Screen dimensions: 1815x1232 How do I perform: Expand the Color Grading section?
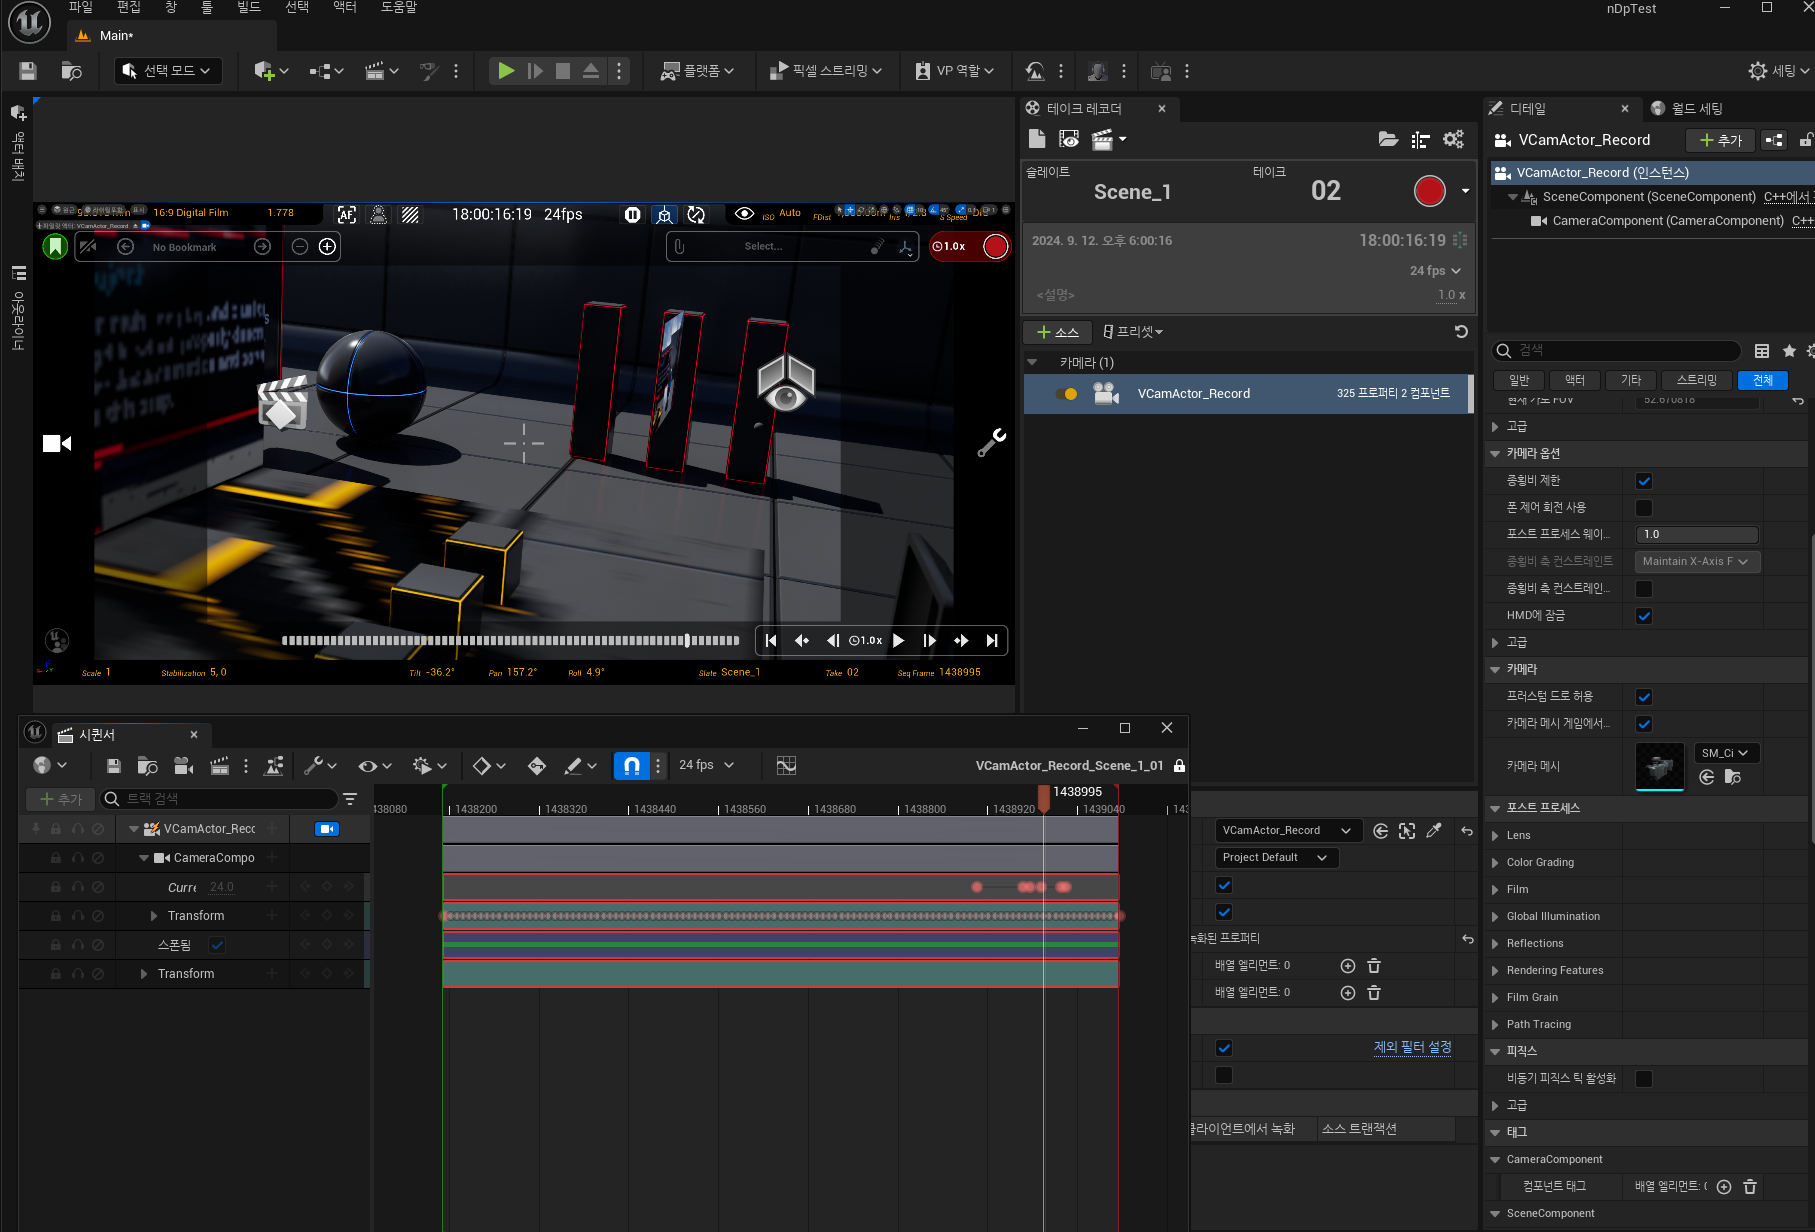(x=1495, y=863)
